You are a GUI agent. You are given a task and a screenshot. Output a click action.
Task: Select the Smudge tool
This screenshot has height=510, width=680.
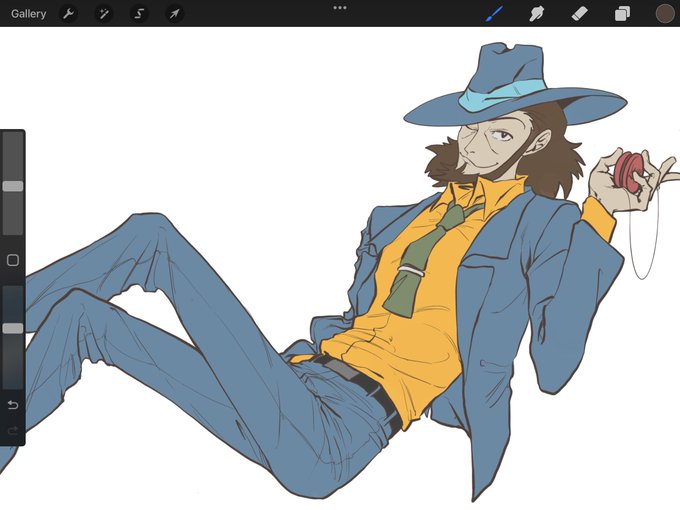pyautogui.click(x=537, y=14)
